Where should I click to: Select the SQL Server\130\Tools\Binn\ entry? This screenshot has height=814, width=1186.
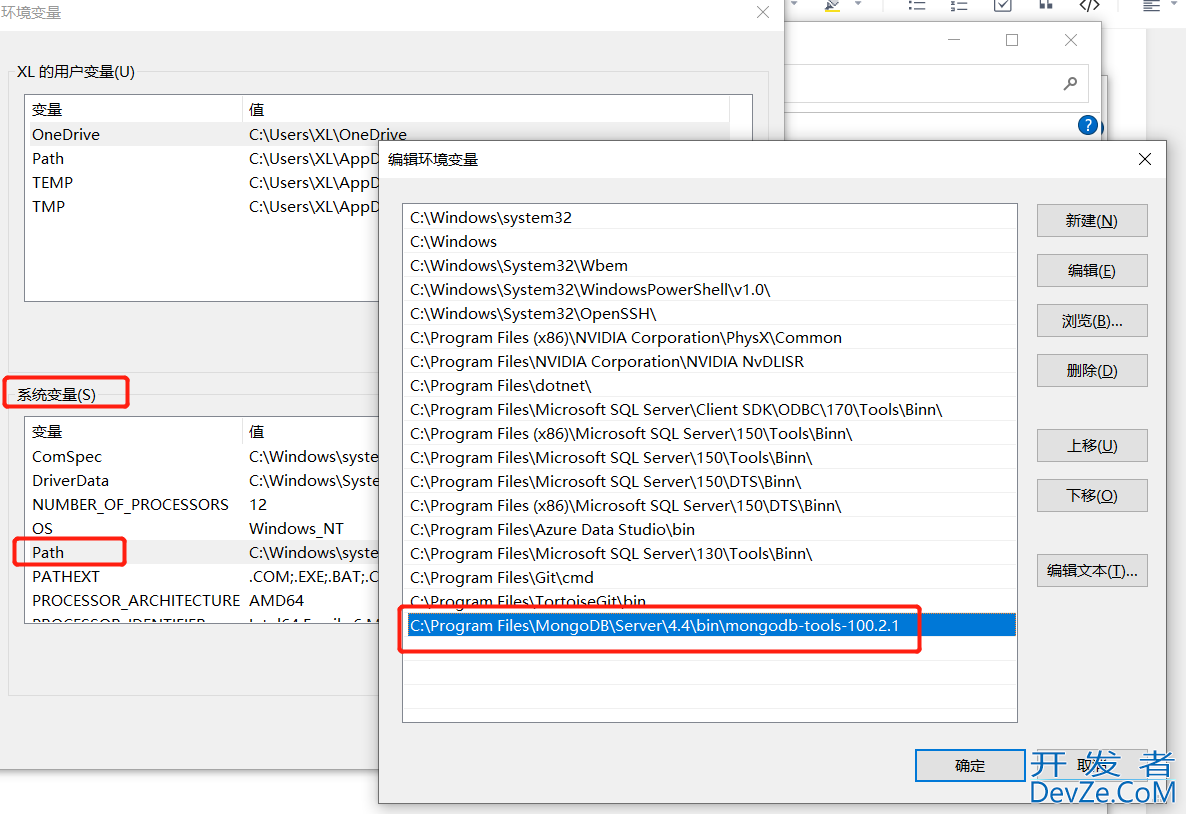(709, 554)
